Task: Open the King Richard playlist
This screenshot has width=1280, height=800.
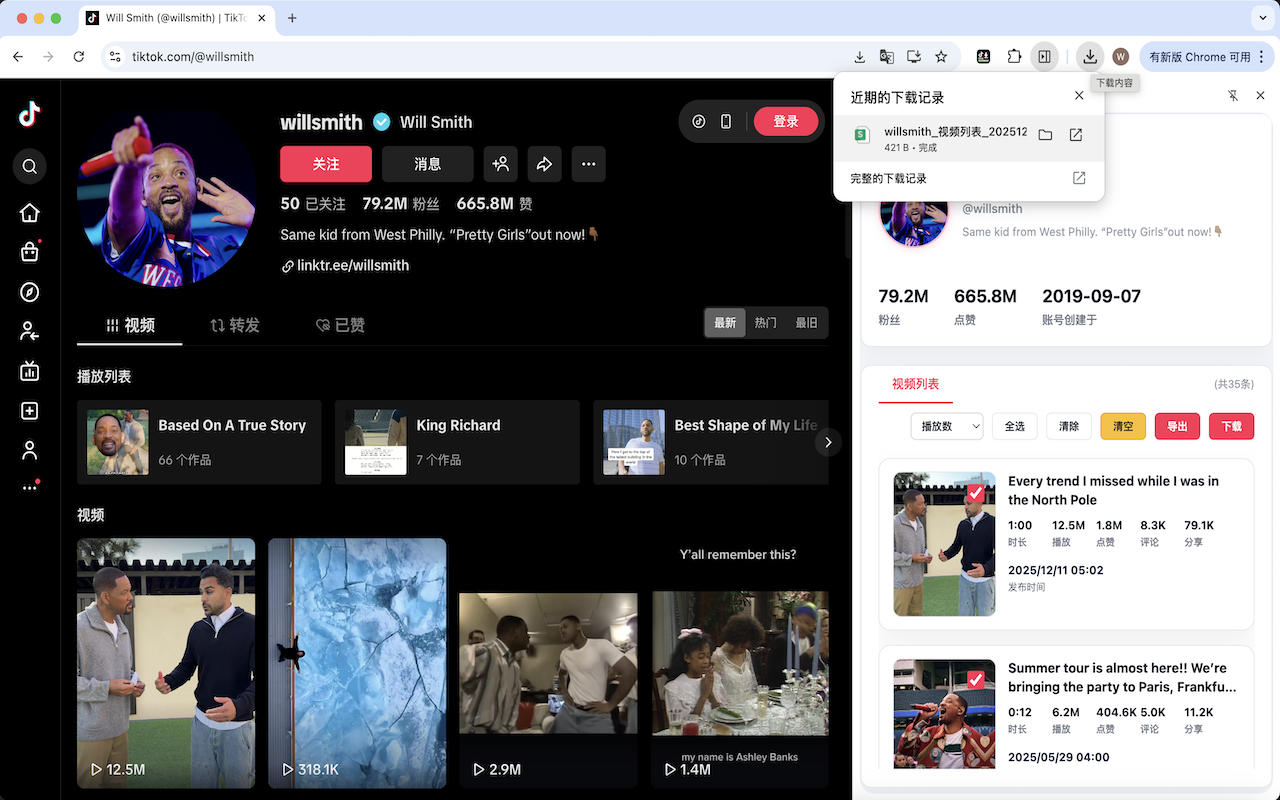Action: [x=457, y=442]
